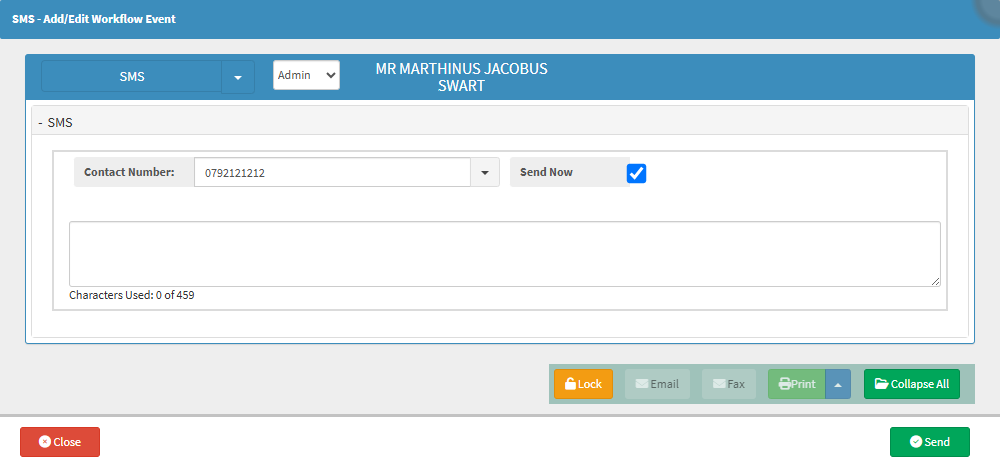The height and width of the screenshot is (467, 1000).
Task: Click the red Close button
Action: tap(60, 442)
